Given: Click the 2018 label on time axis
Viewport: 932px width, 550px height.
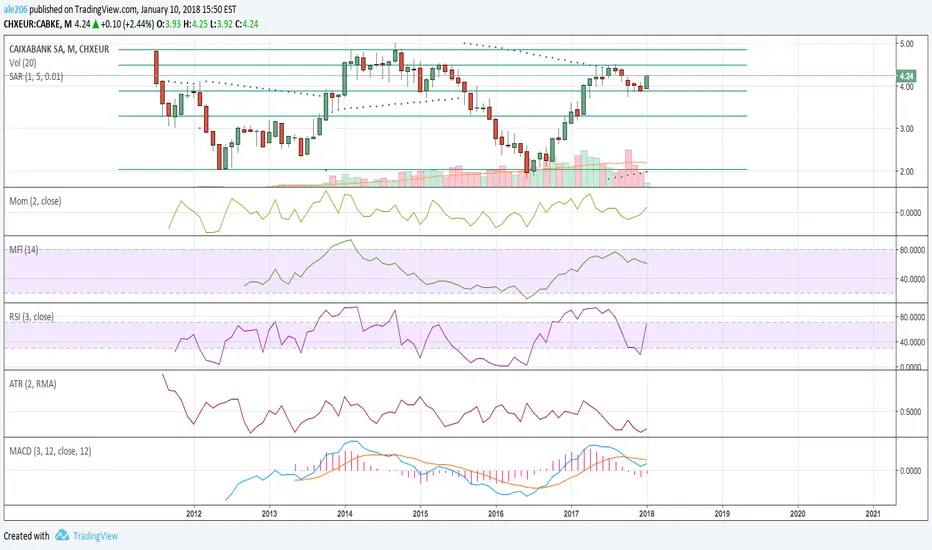Looking at the screenshot, I should pyautogui.click(x=647, y=514).
